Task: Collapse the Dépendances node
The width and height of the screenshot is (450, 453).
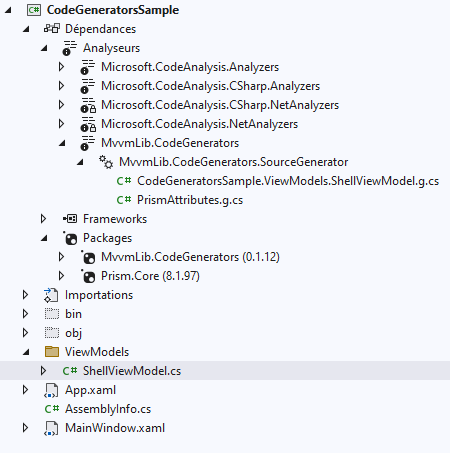Action: [26, 29]
